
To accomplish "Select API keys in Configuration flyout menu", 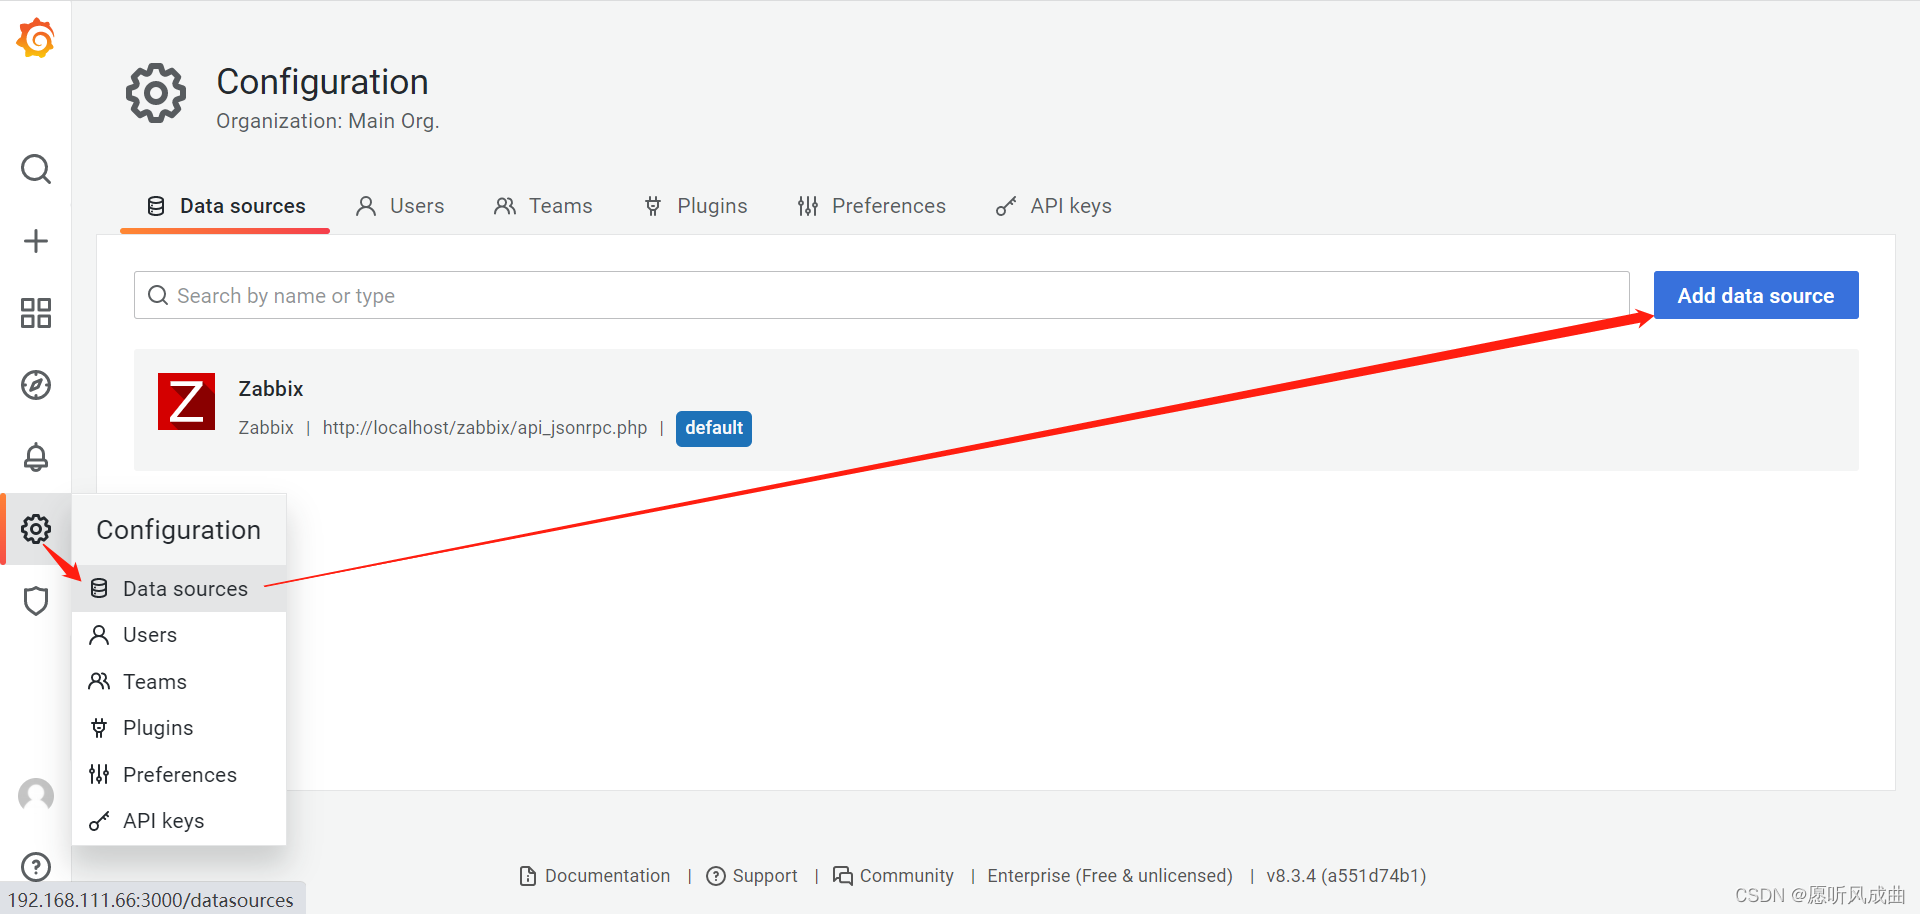I will pyautogui.click(x=179, y=821).
